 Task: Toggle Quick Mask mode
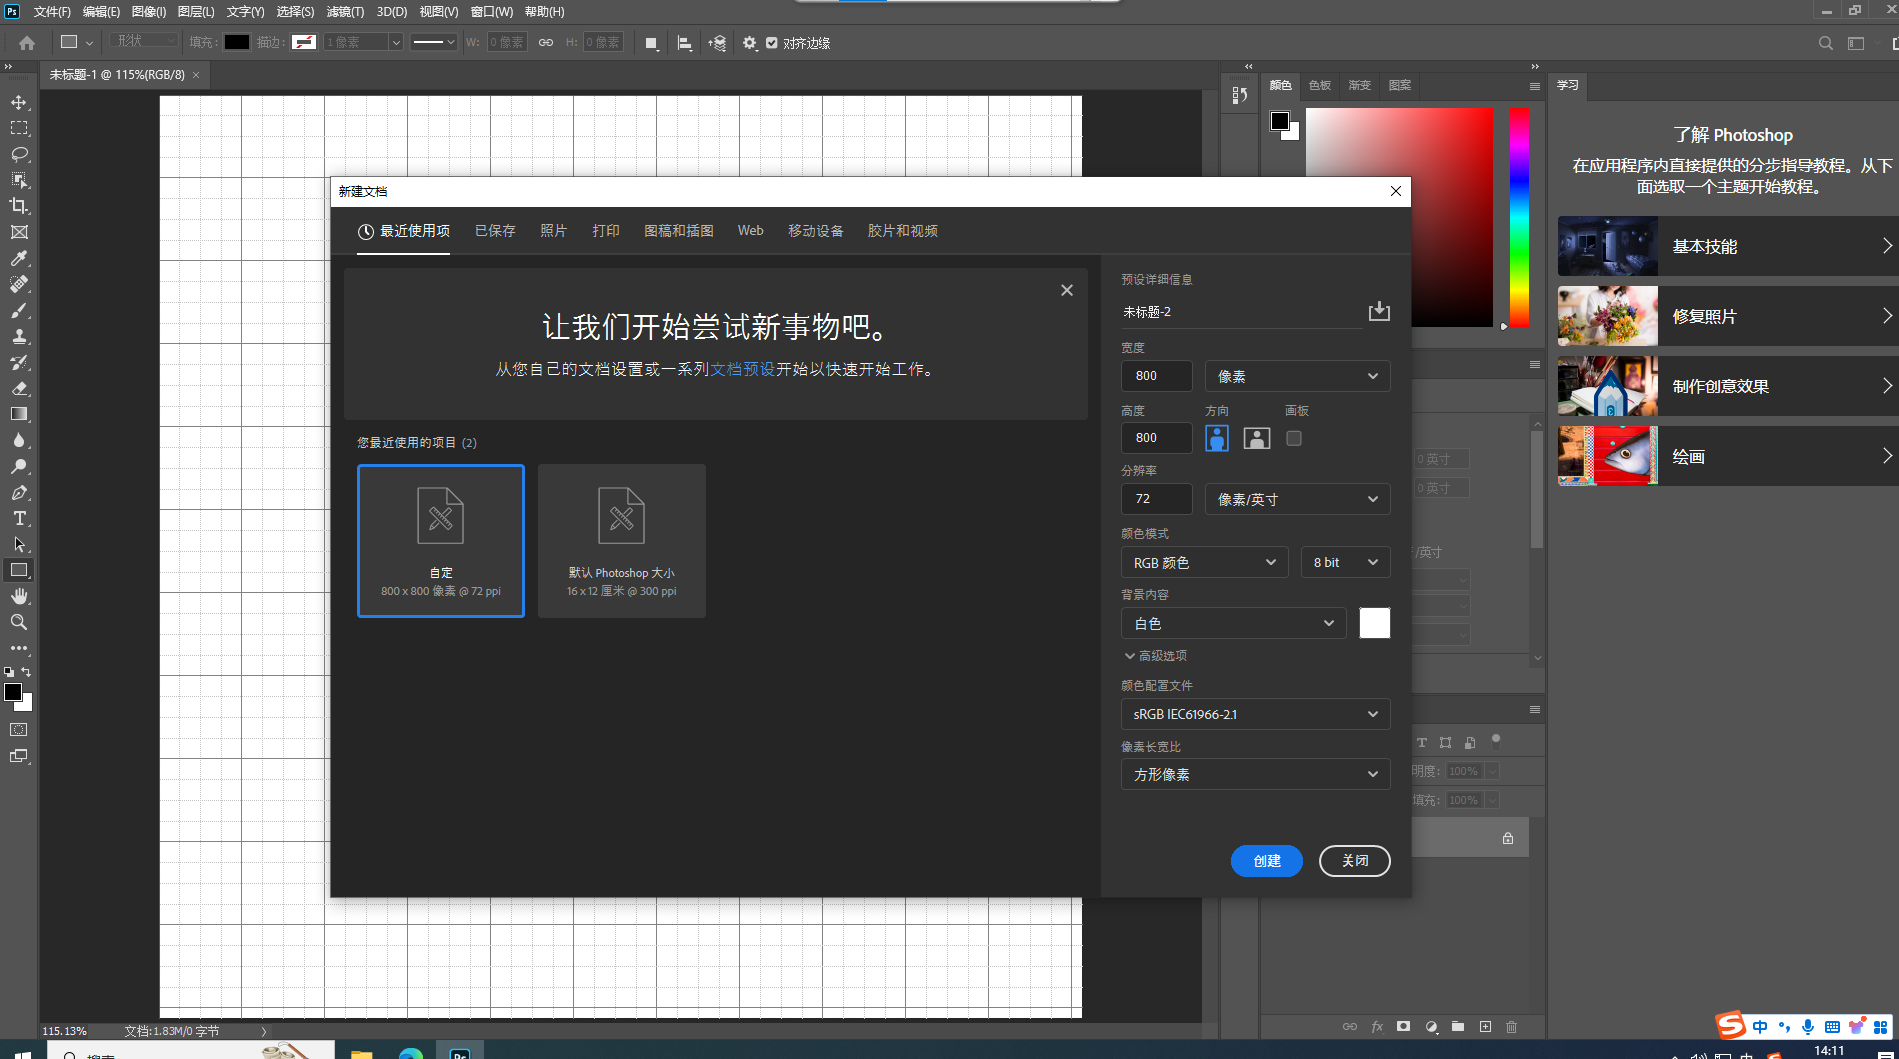pos(19,730)
